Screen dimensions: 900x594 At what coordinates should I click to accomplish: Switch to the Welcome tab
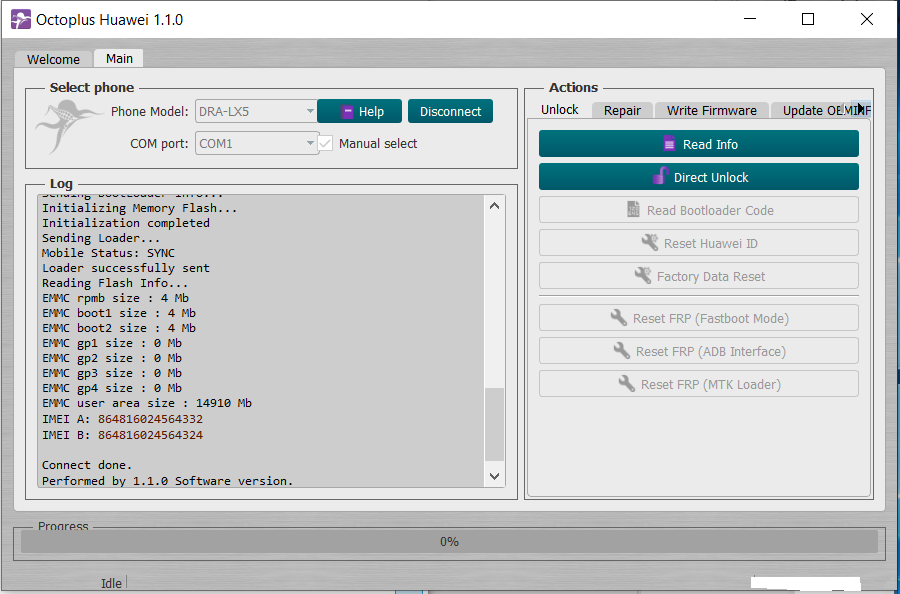point(53,59)
